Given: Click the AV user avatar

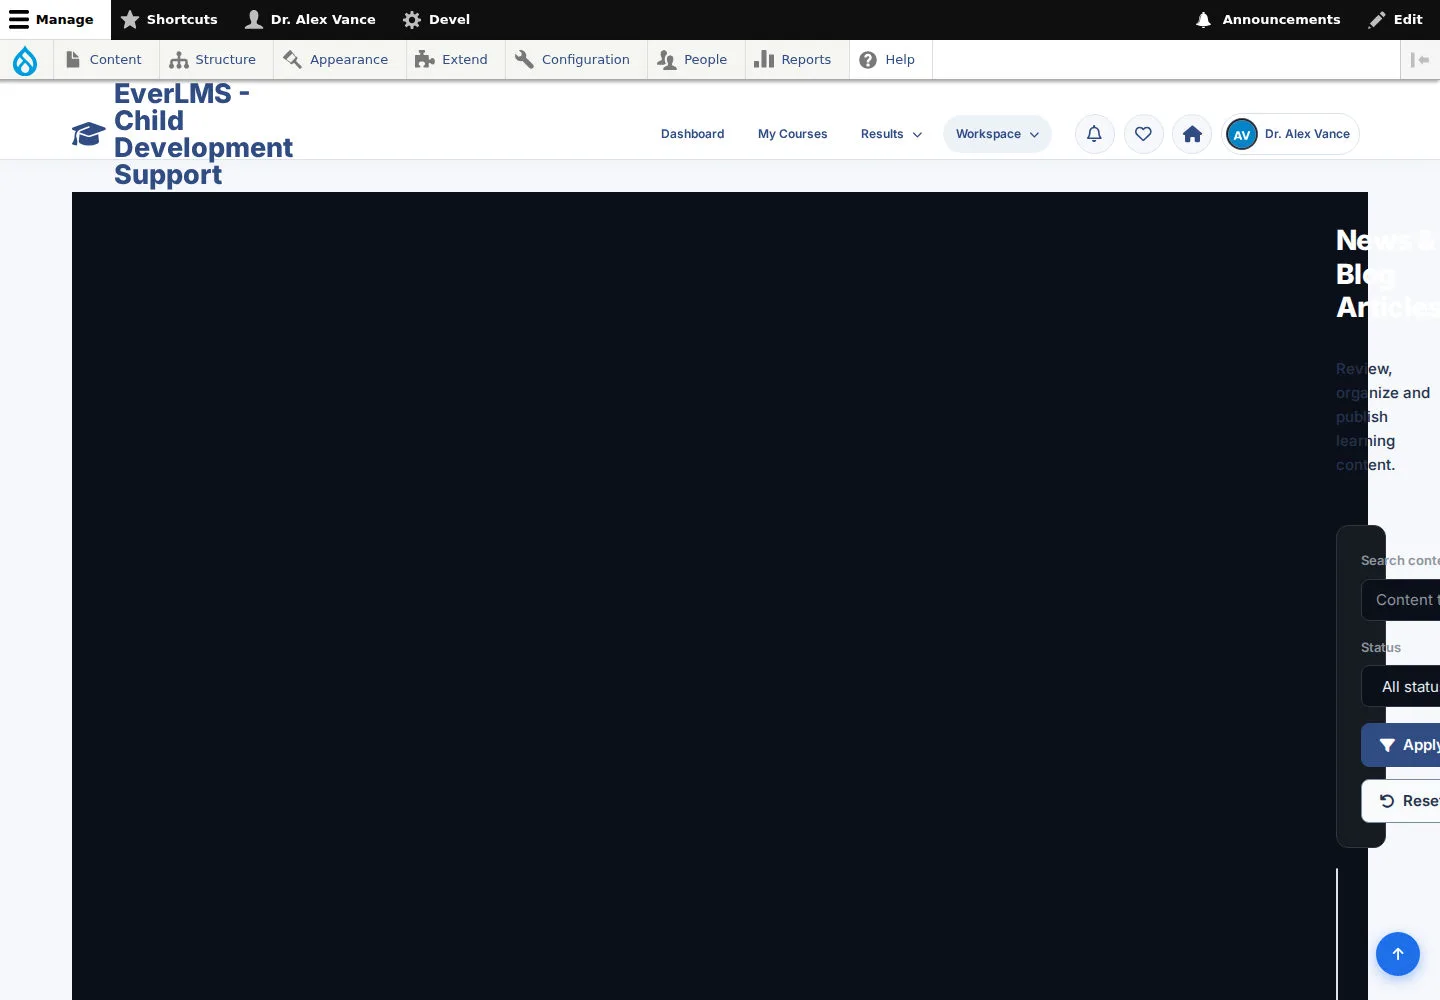Looking at the screenshot, I should 1242,134.
